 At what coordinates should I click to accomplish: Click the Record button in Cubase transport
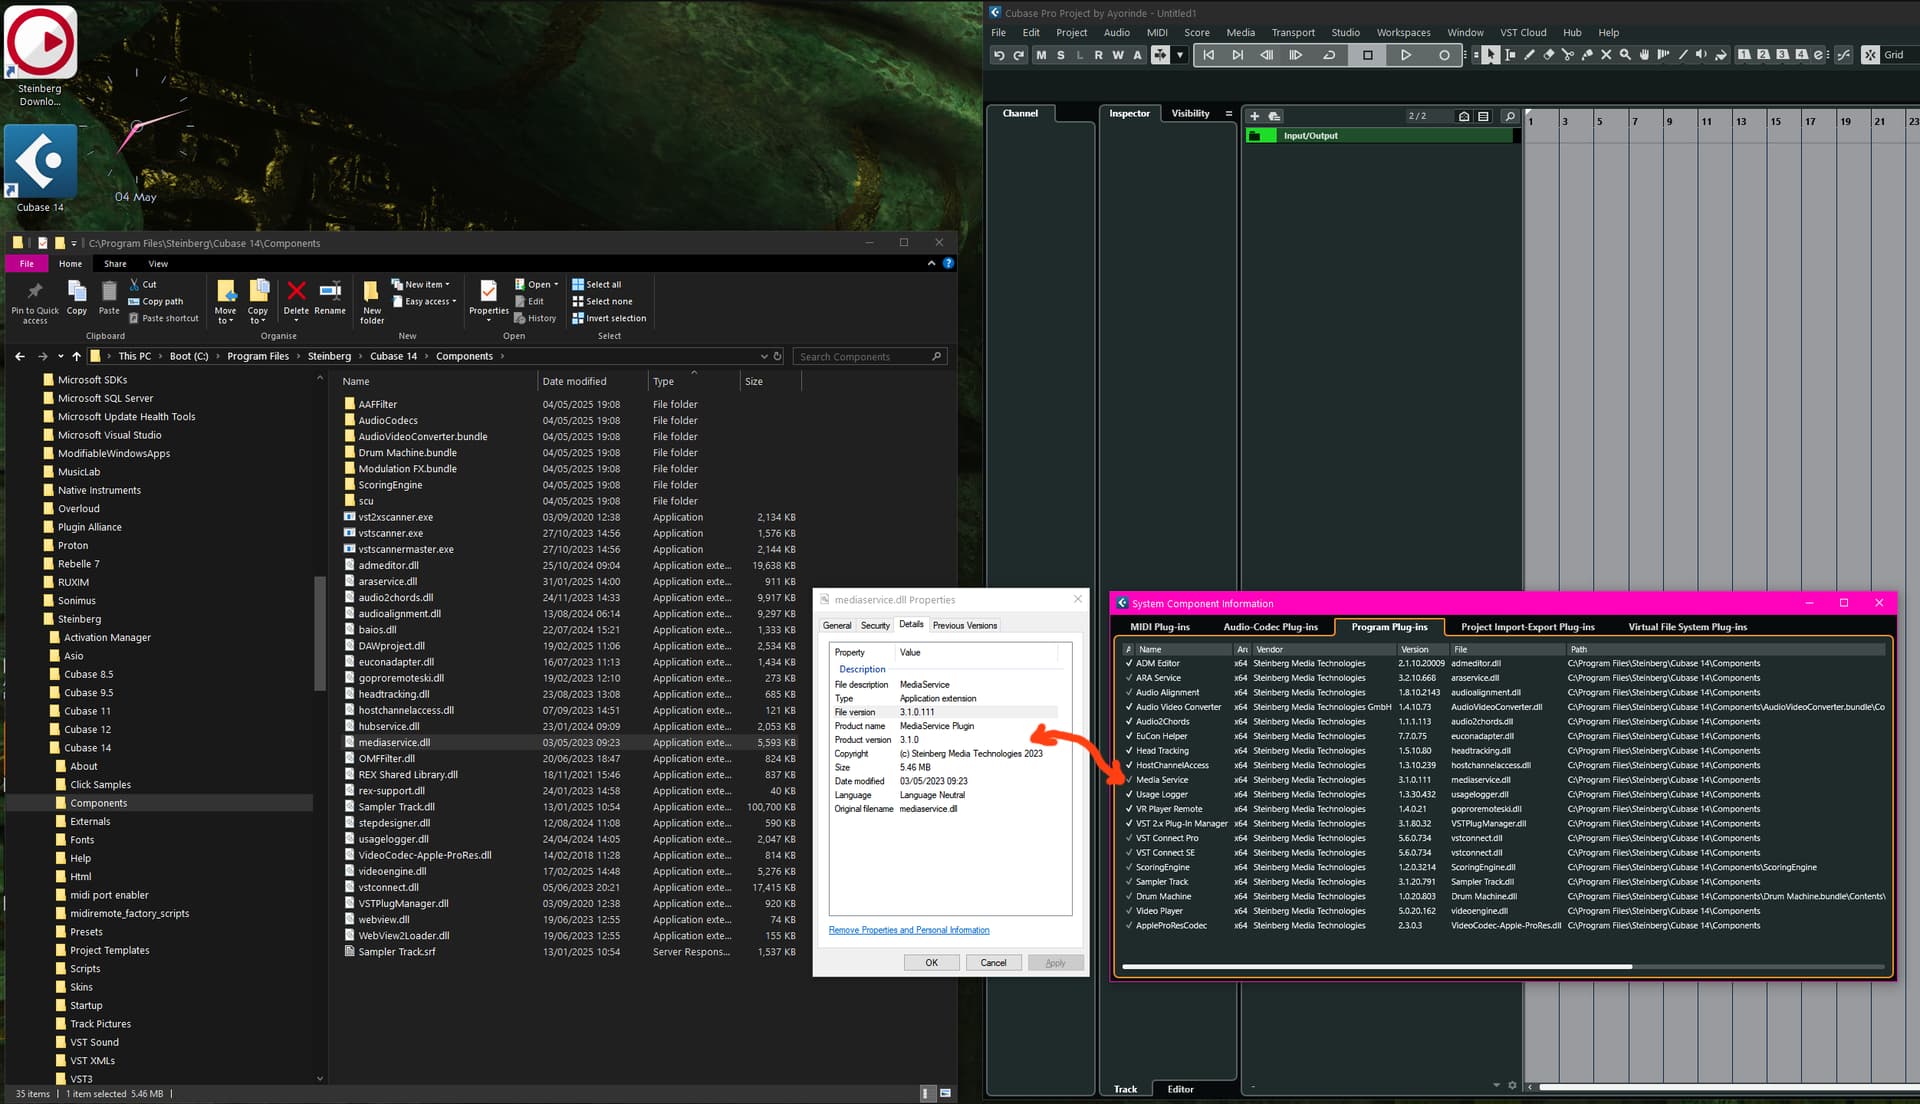click(x=1443, y=55)
